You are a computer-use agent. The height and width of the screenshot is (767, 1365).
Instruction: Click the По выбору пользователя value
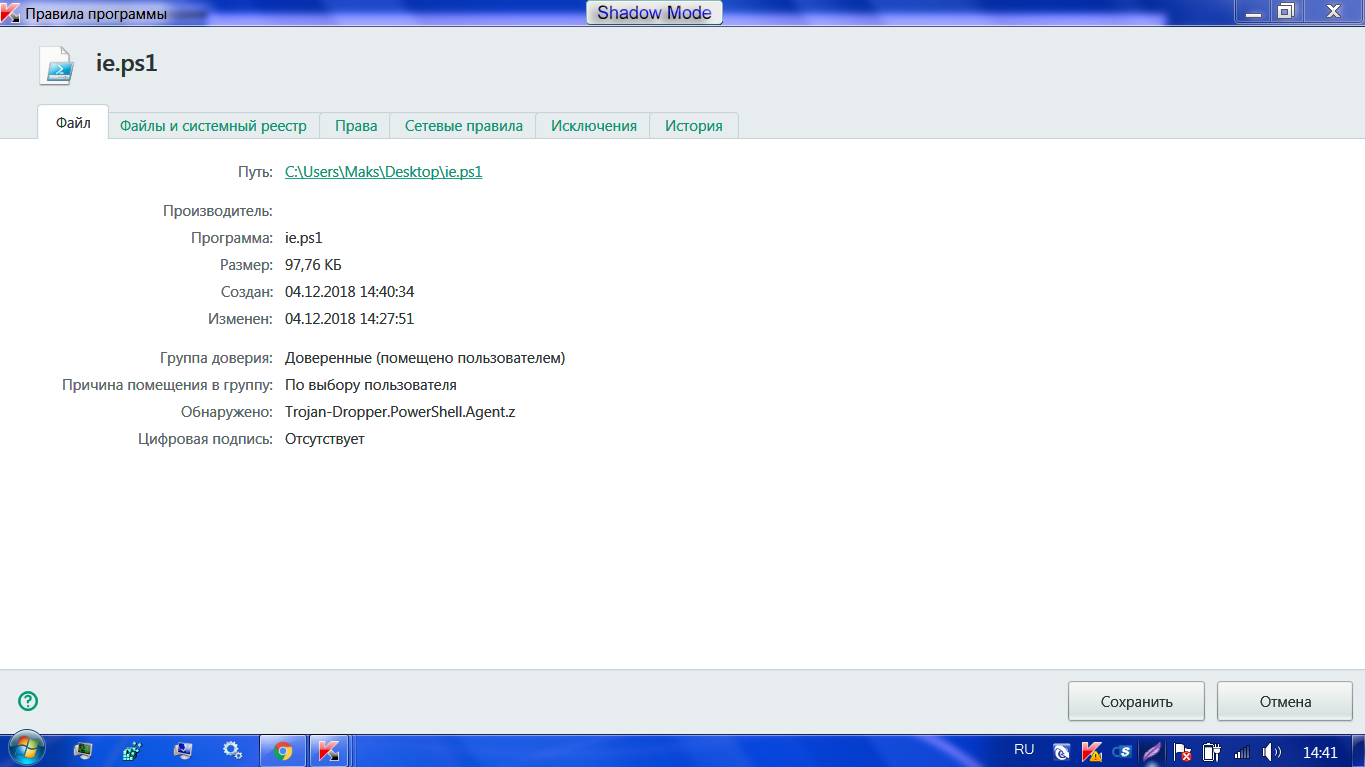point(370,385)
